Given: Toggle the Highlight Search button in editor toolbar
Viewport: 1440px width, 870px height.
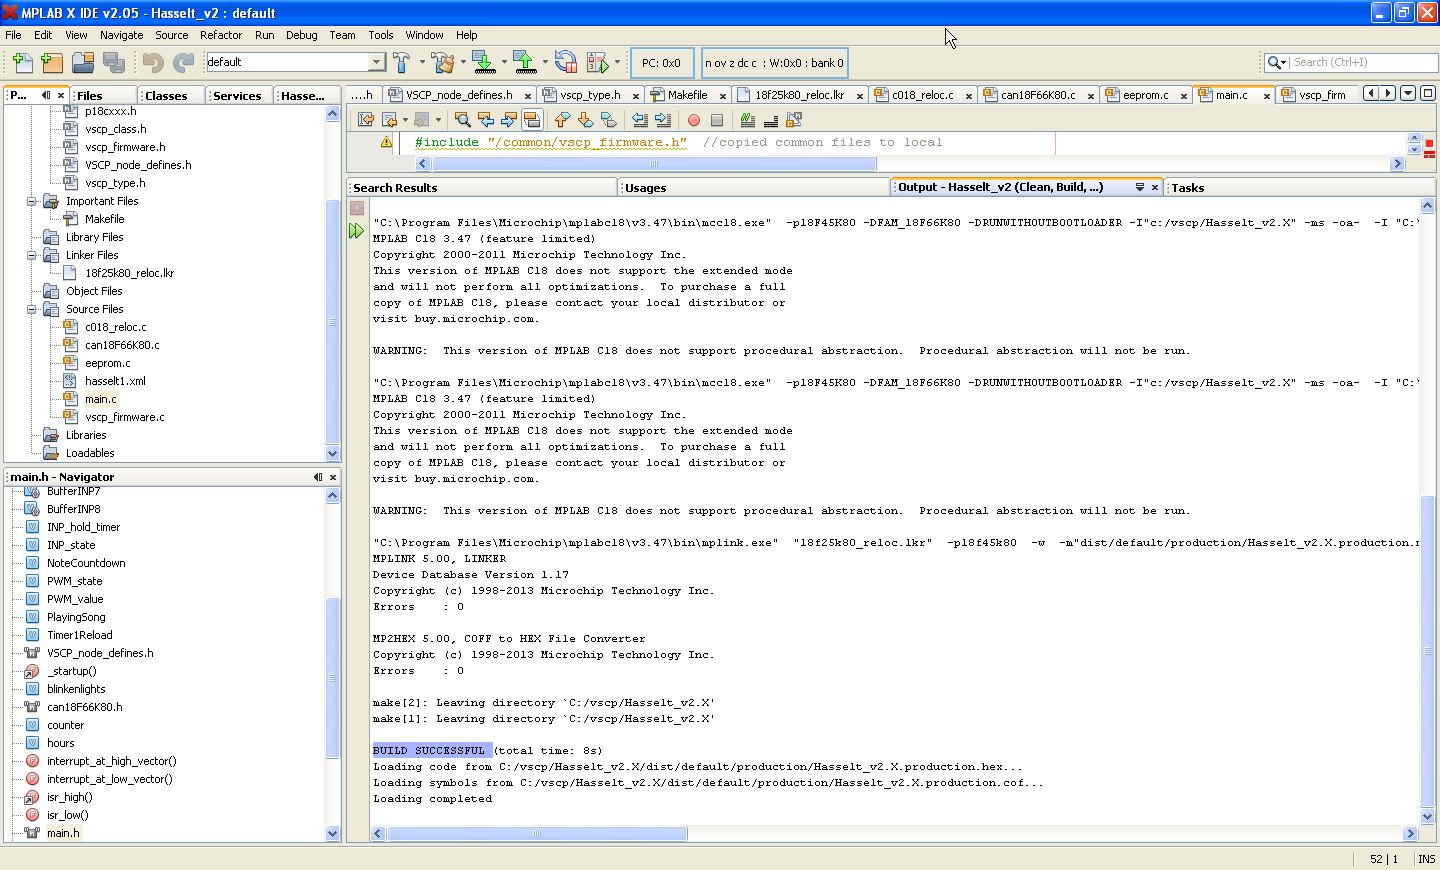Looking at the screenshot, I should tap(532, 120).
